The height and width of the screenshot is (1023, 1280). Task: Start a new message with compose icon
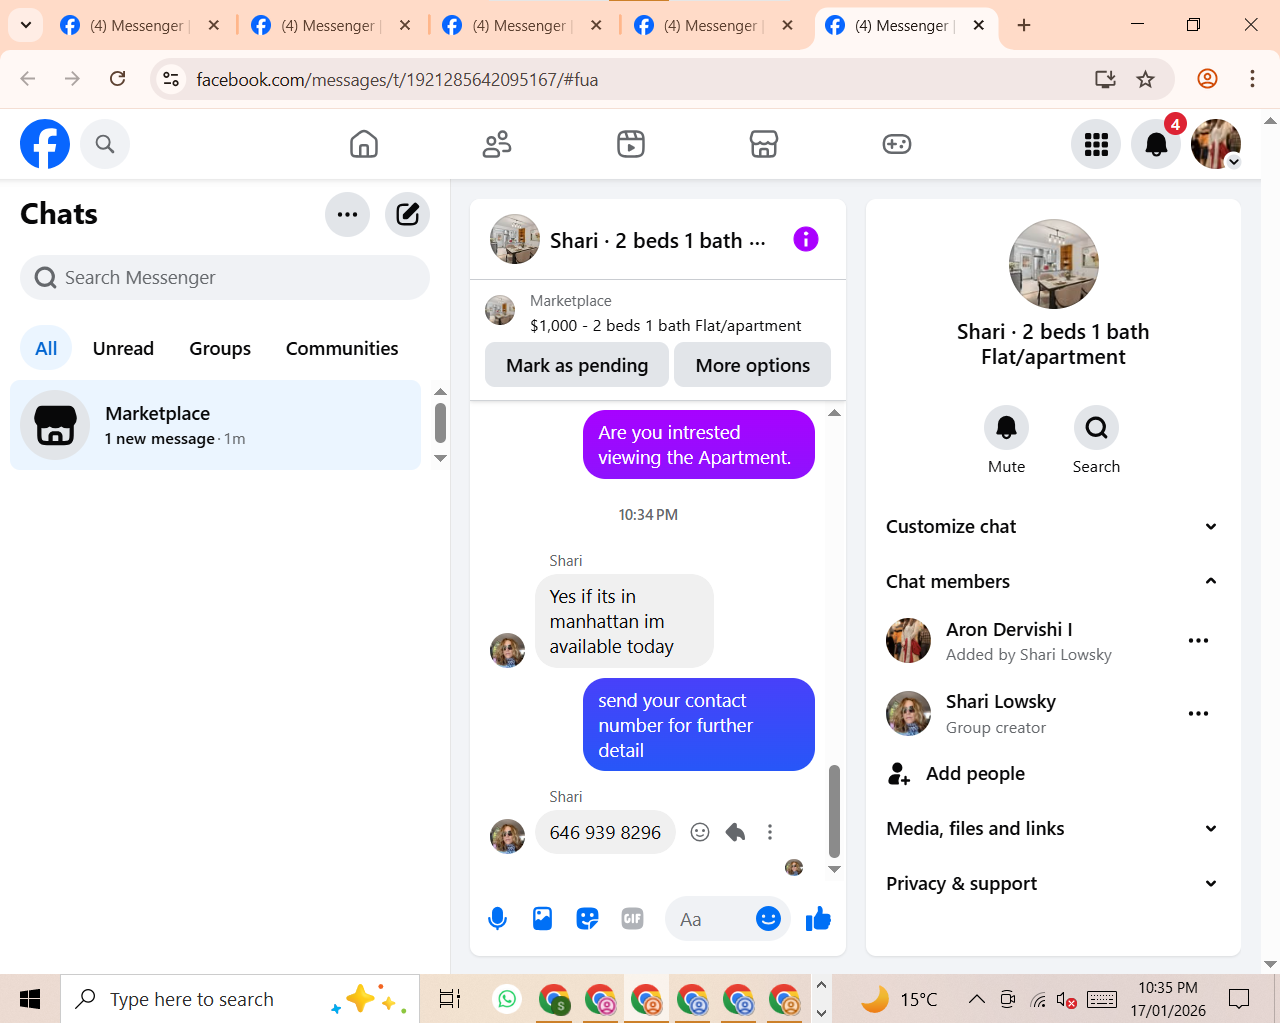(407, 214)
